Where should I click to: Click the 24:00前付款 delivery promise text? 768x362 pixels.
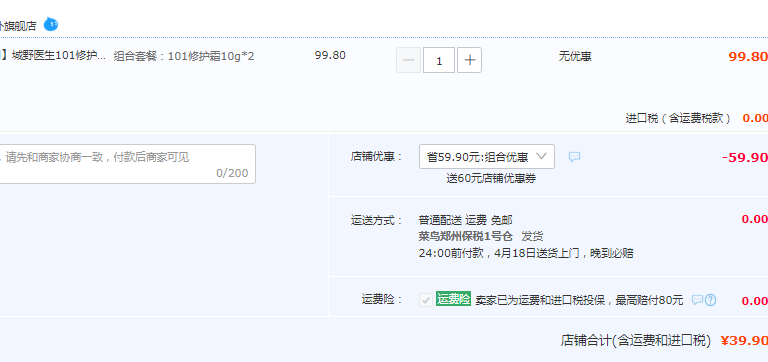coord(526,253)
